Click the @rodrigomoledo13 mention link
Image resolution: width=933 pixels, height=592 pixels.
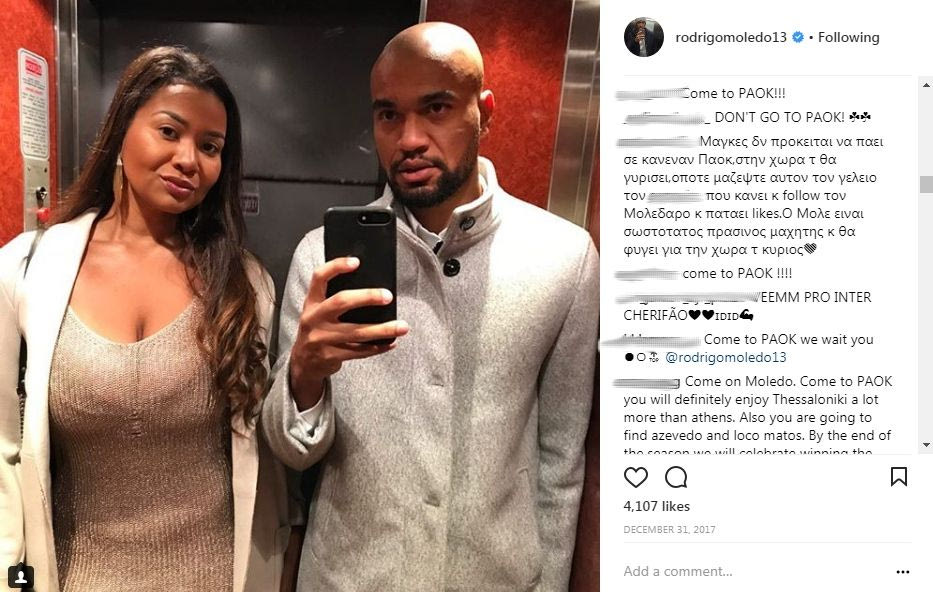(x=725, y=357)
